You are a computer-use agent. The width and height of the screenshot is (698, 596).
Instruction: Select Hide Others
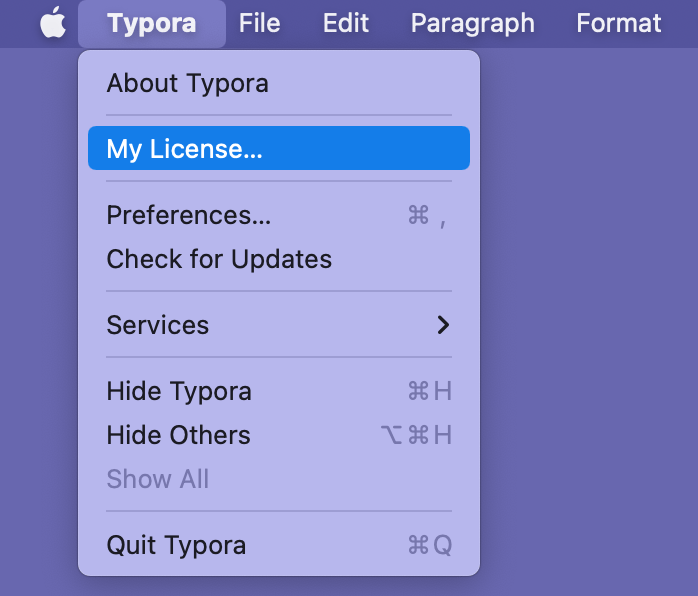coord(178,435)
